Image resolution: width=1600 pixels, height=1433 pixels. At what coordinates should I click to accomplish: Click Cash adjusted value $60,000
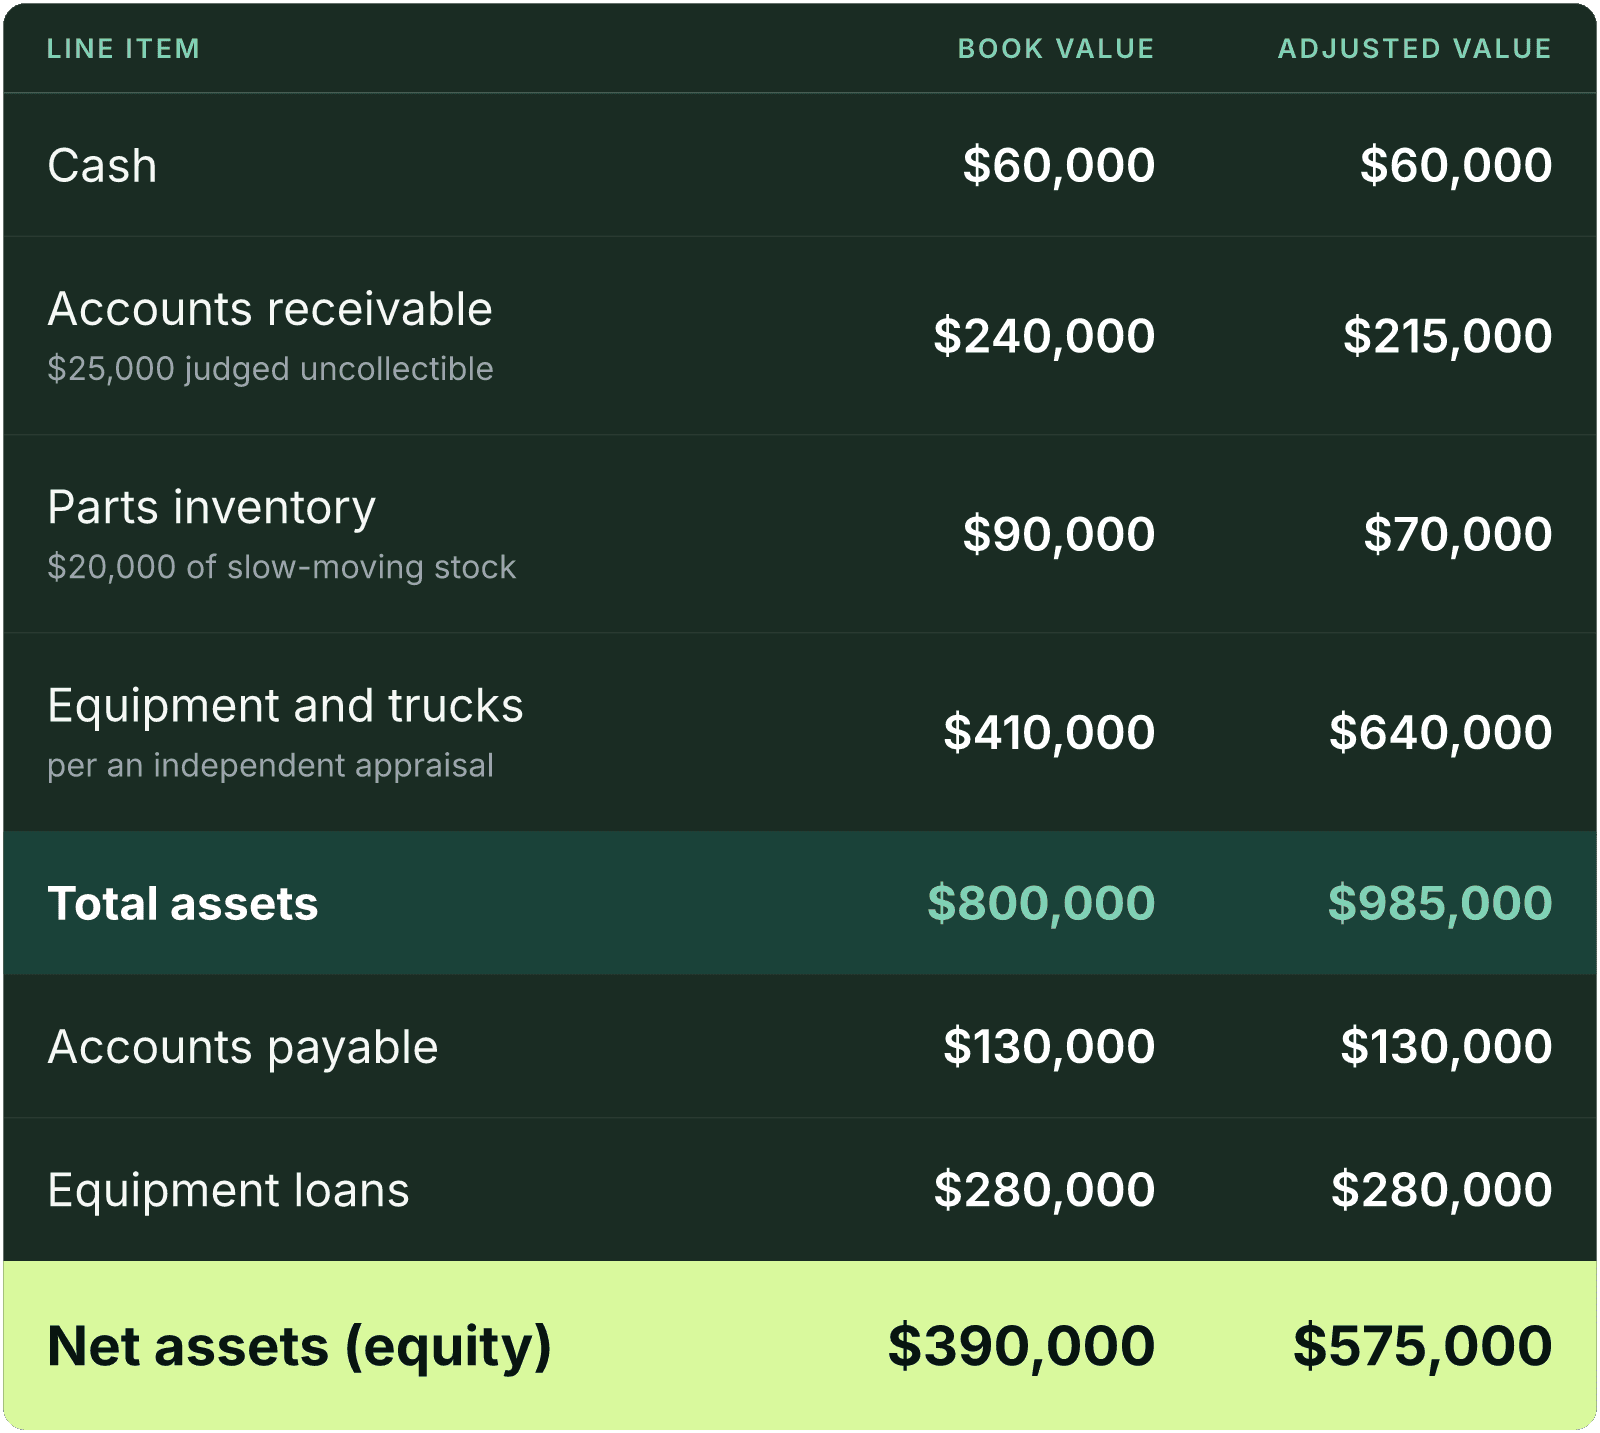pos(1456,165)
